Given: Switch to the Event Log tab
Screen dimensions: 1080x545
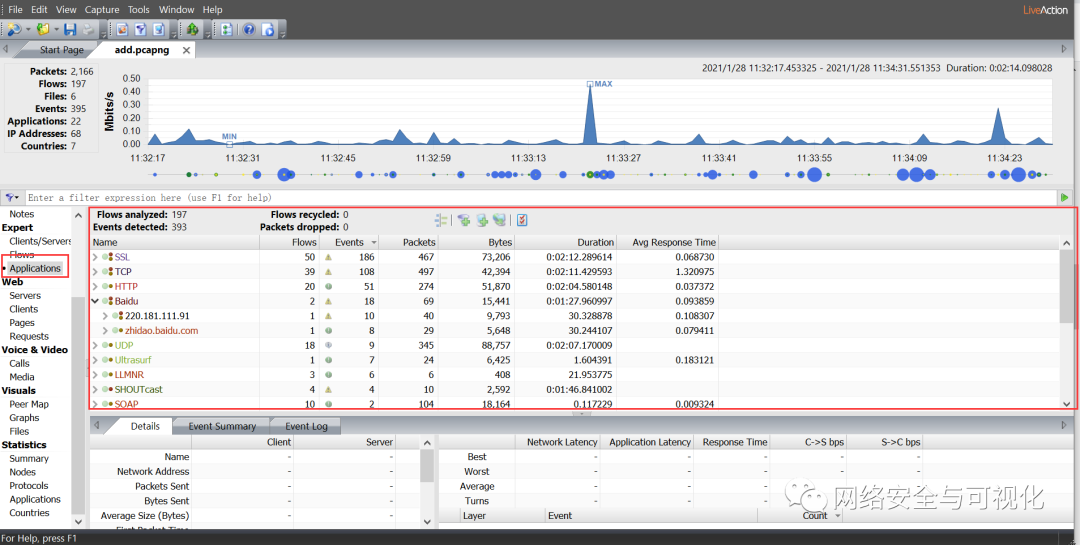Looking at the screenshot, I should pyautogui.click(x=307, y=426).
